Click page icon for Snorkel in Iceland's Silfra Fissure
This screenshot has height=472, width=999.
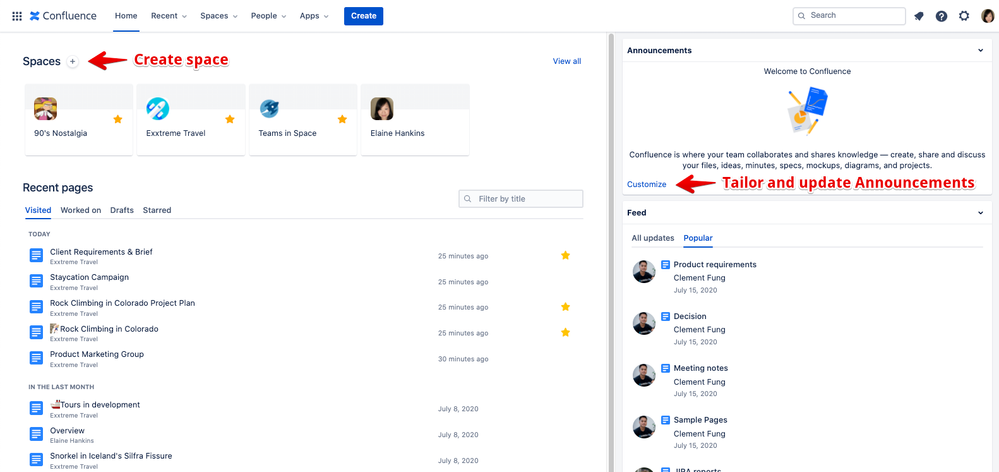[37, 459]
